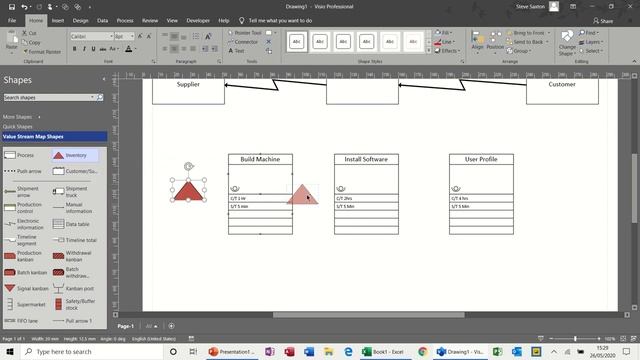The width and height of the screenshot is (640, 360).
Task: Open Fill color dropdown
Action: point(443,32)
